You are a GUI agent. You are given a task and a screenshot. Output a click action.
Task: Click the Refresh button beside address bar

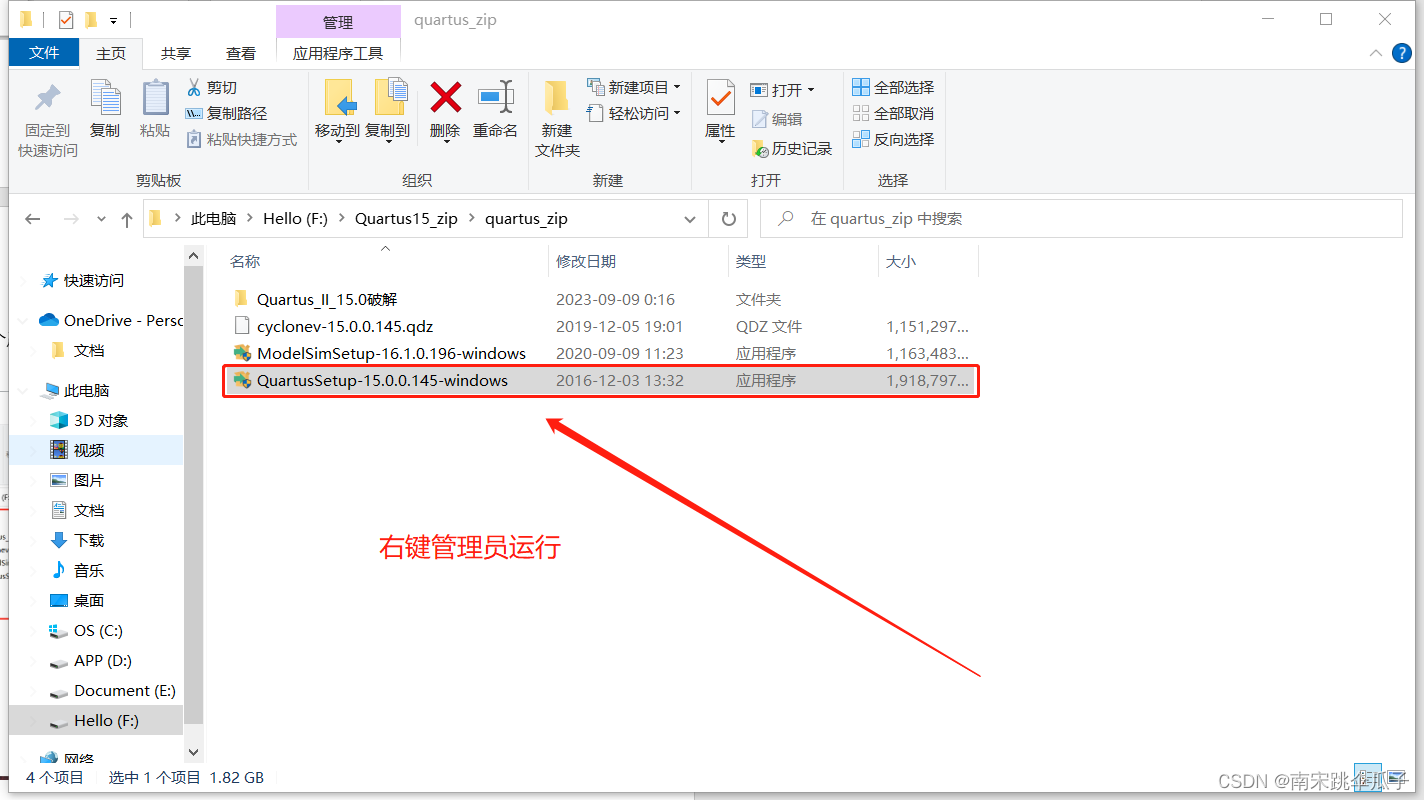729,219
